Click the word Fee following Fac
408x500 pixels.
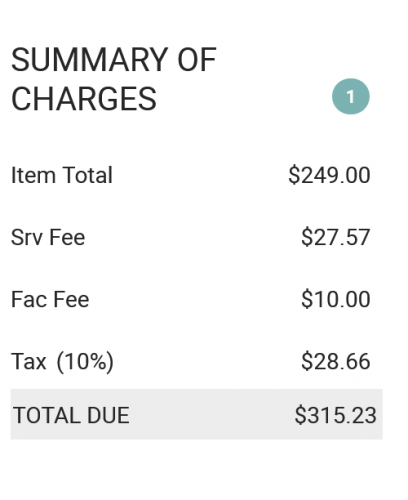click(71, 299)
